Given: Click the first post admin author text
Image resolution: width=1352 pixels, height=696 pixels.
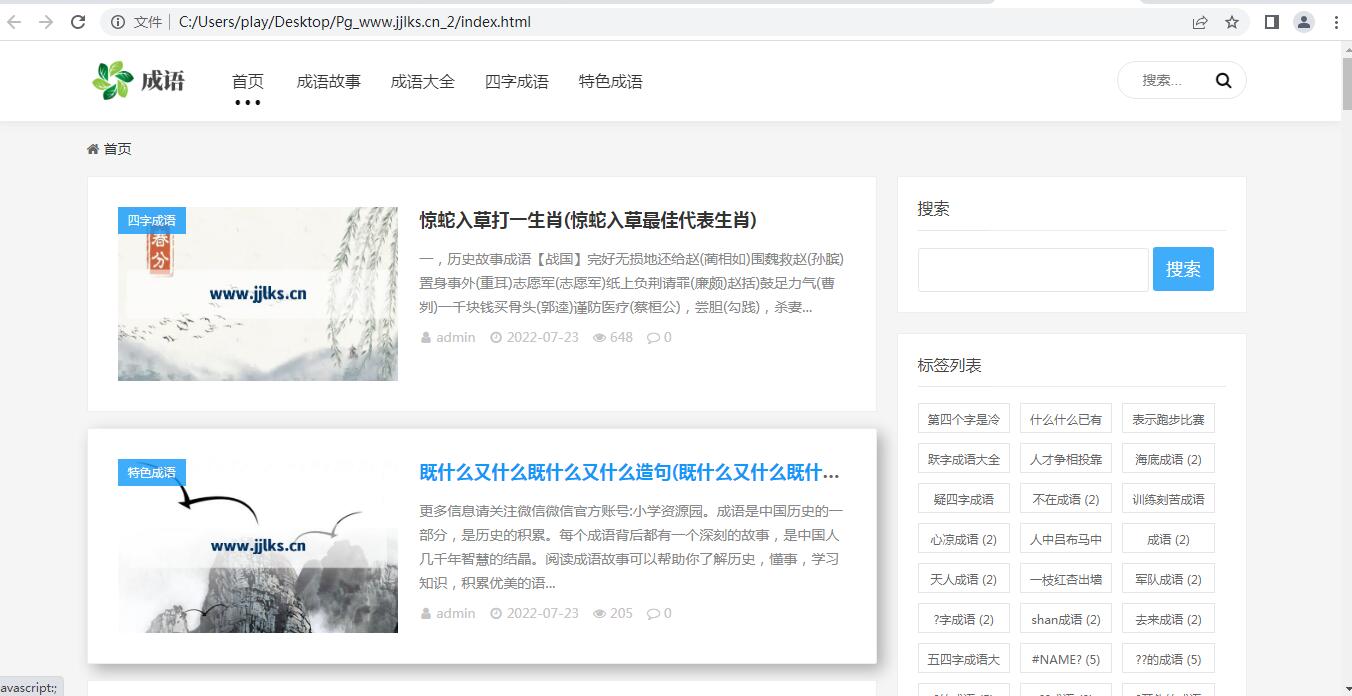Looking at the screenshot, I should 456,338.
